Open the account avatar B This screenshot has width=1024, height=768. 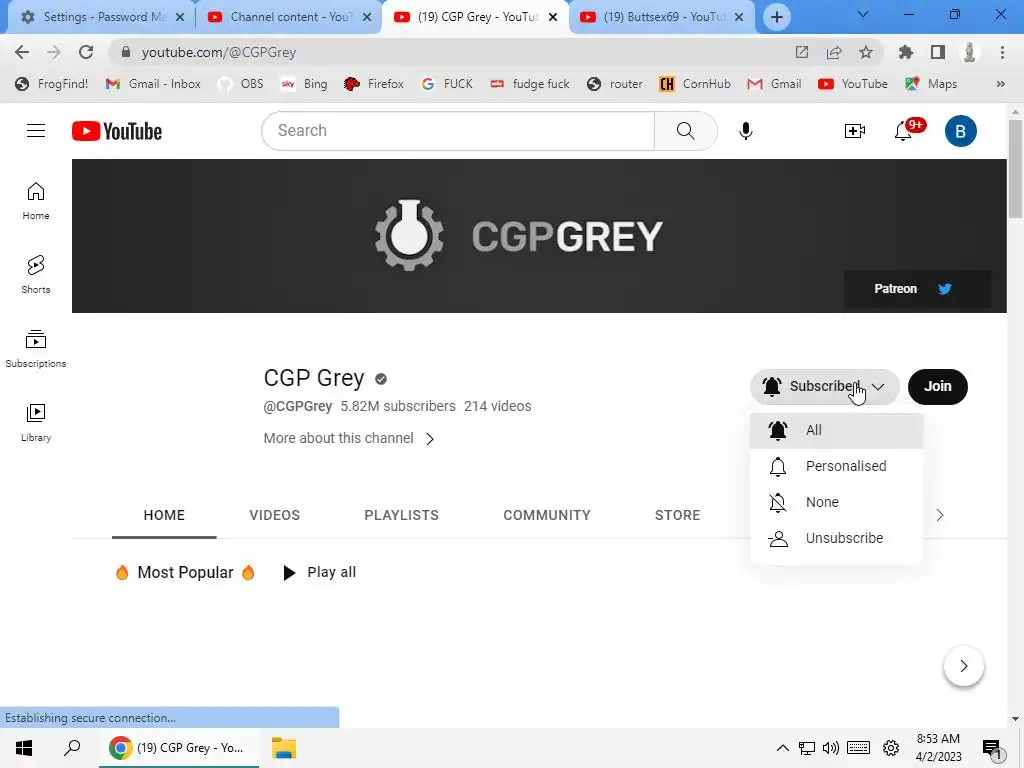(960, 131)
